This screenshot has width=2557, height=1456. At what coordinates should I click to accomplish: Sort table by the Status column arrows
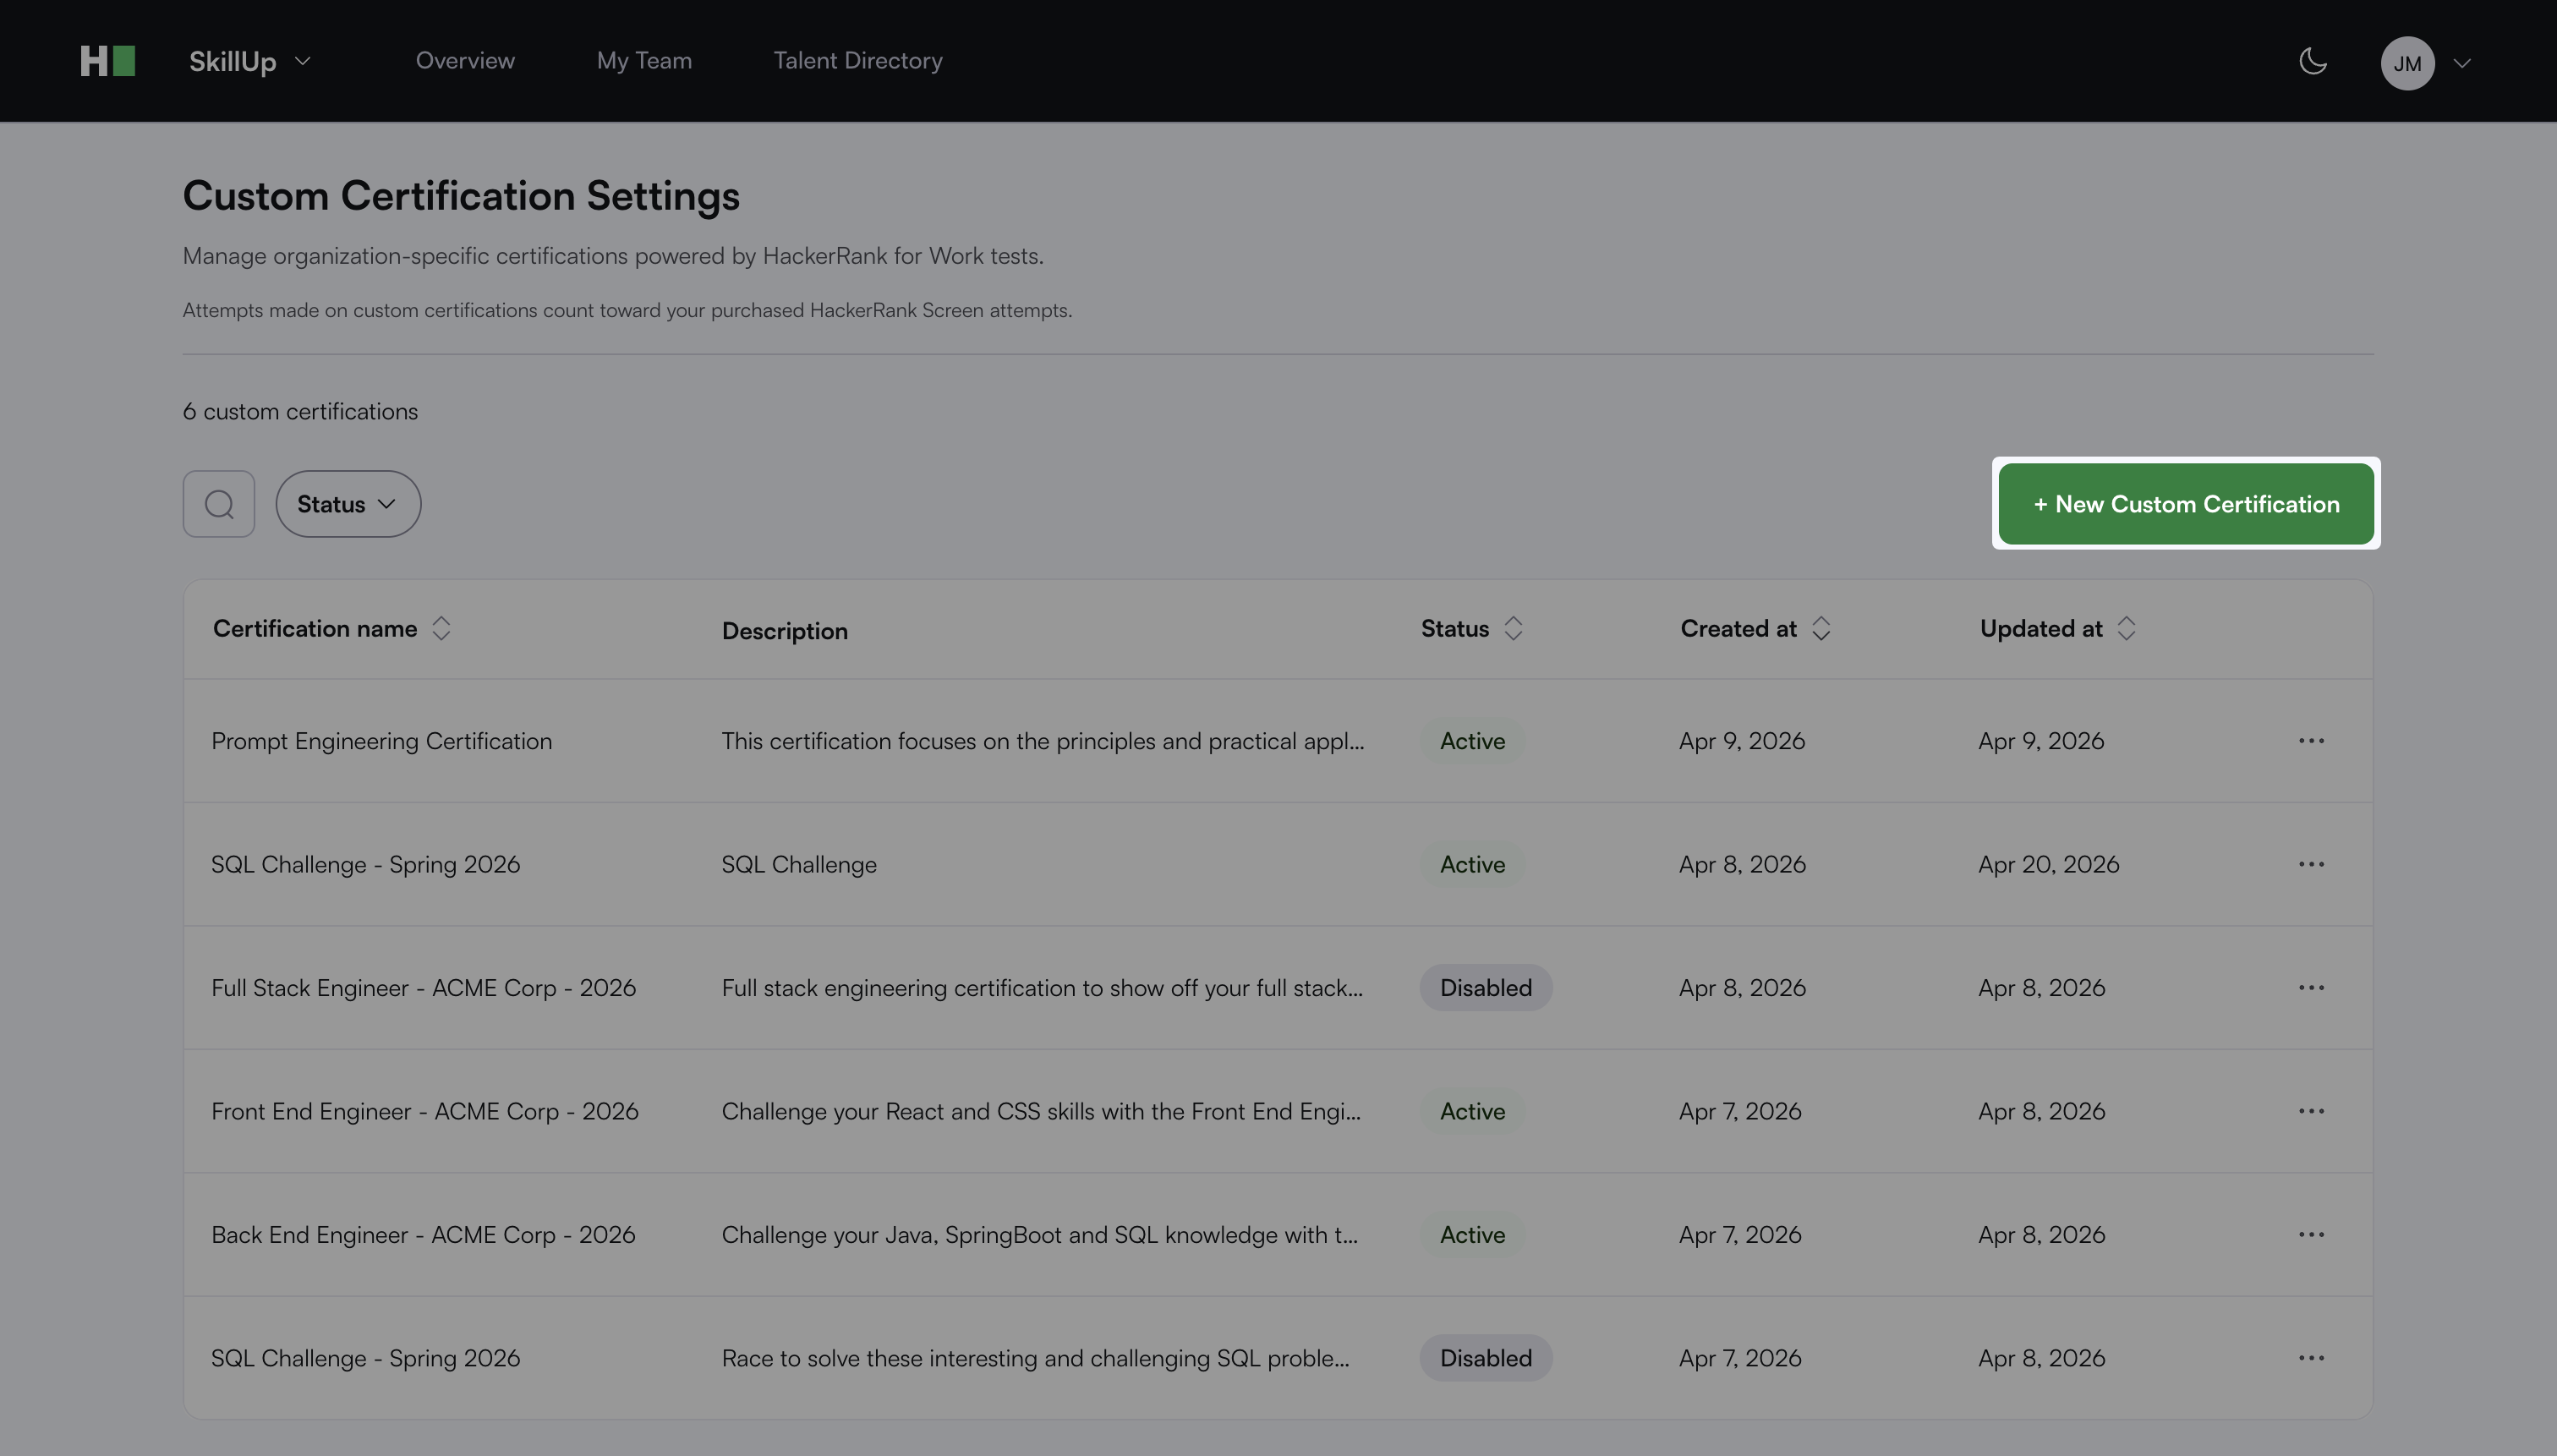coord(1513,629)
